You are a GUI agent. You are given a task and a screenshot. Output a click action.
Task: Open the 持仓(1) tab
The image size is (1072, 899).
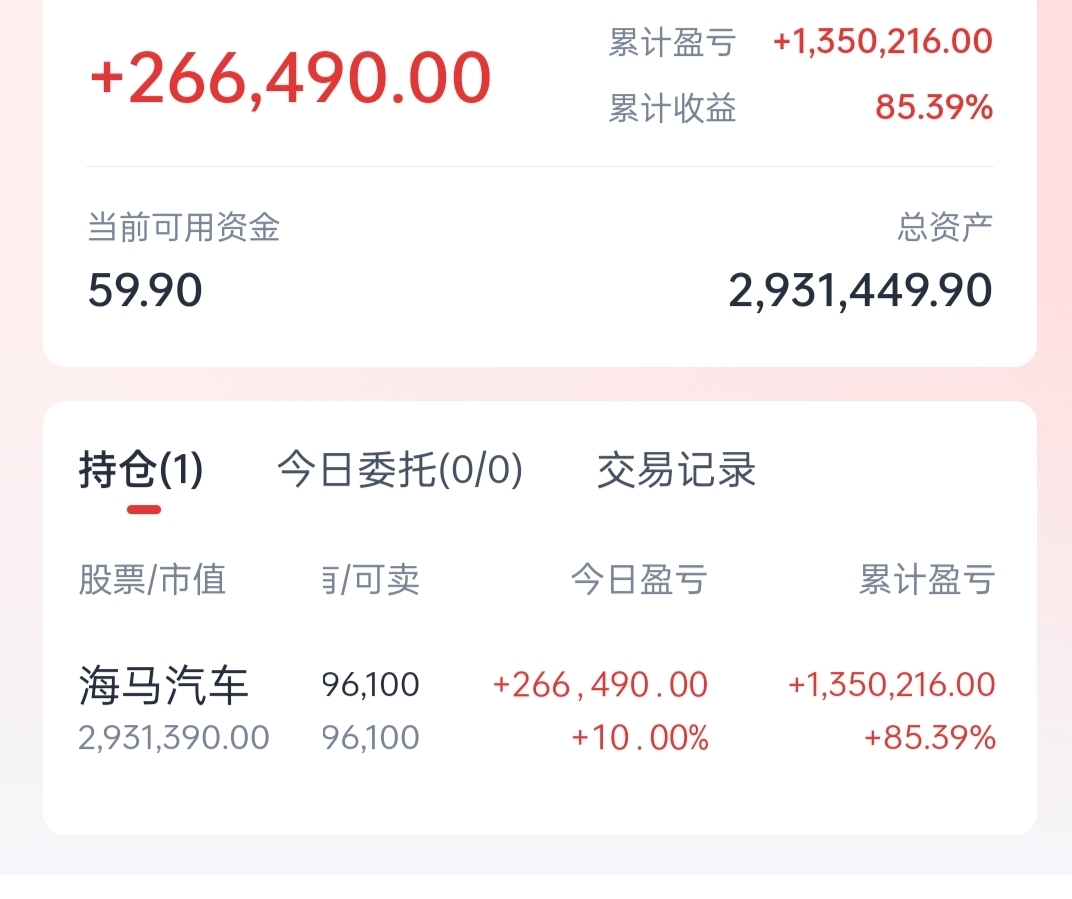(x=141, y=470)
